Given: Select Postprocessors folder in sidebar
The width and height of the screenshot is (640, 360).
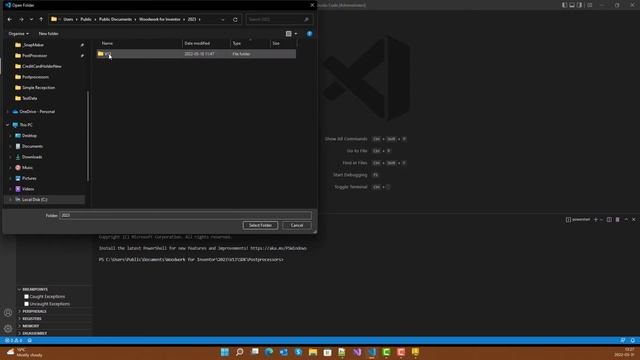Looking at the screenshot, I should coord(35,77).
